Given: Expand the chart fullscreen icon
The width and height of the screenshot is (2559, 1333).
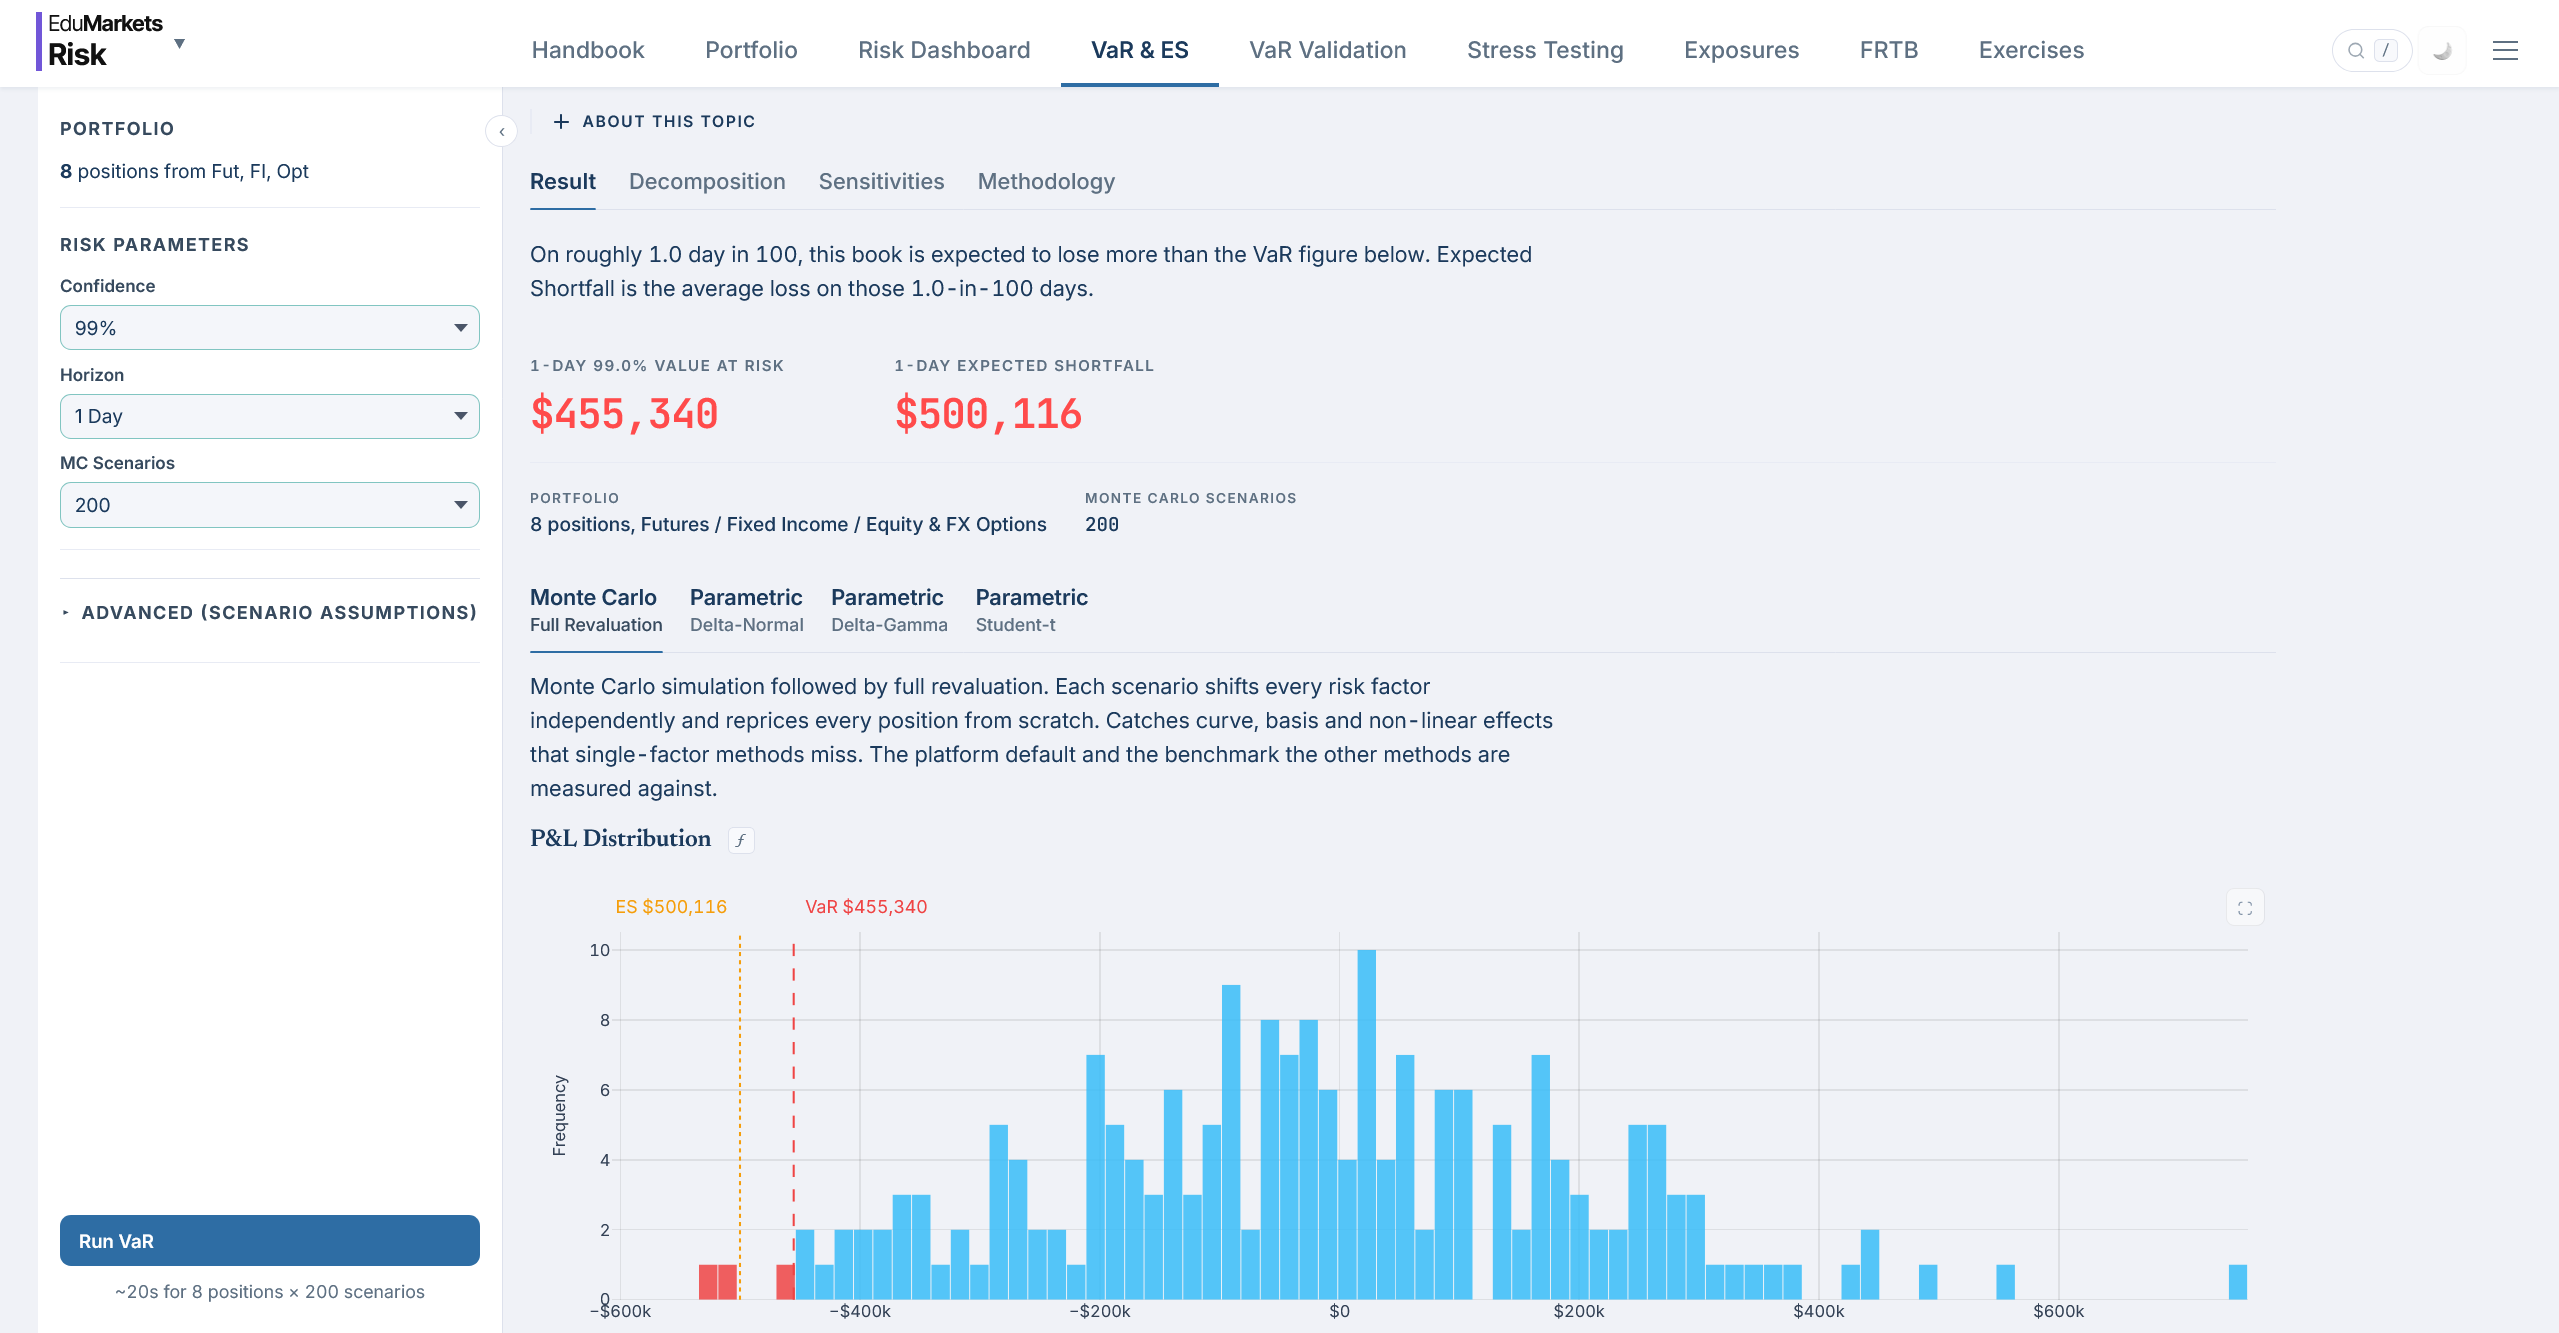Looking at the screenshot, I should point(2245,908).
